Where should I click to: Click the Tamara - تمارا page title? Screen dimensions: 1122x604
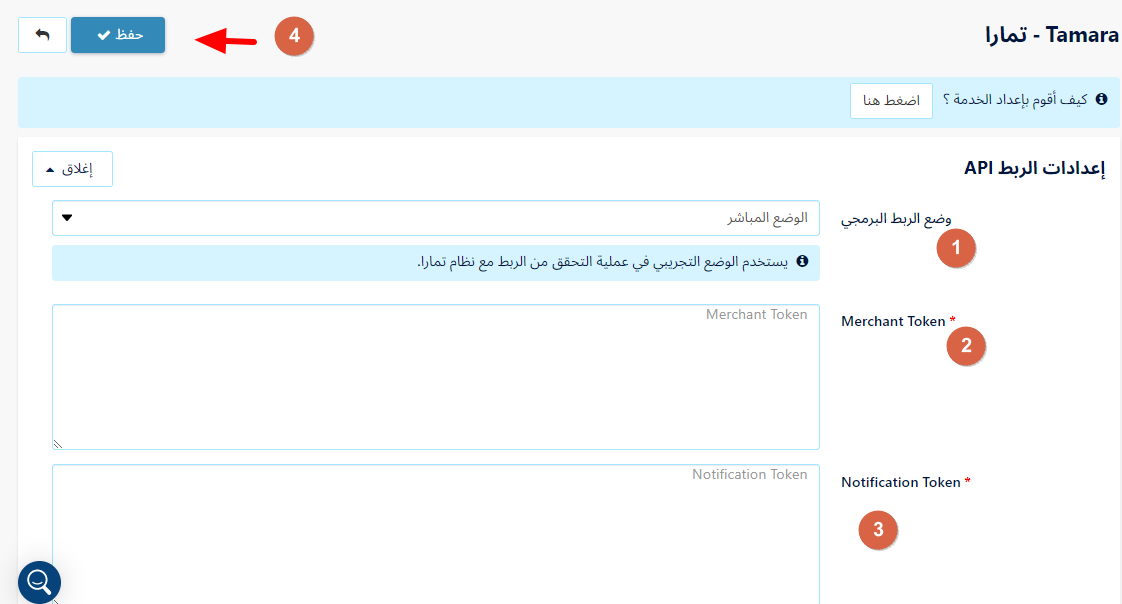coord(1051,34)
